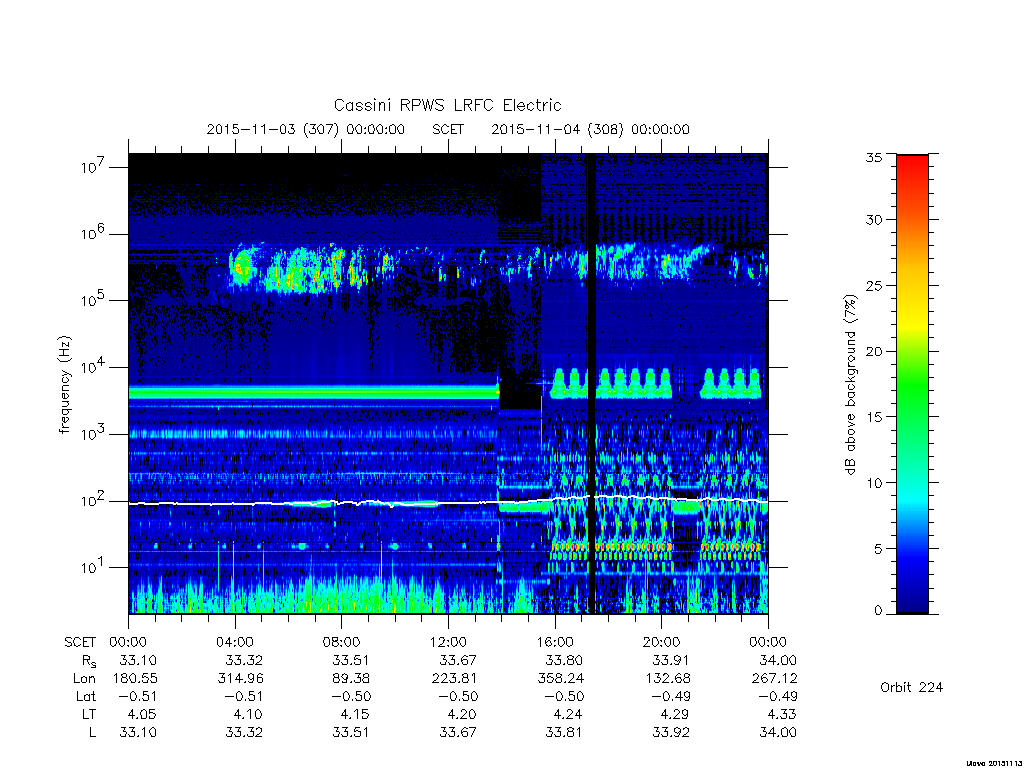Click the 'Orbit 224' label
This screenshot has height=768, width=1024.
point(912,687)
